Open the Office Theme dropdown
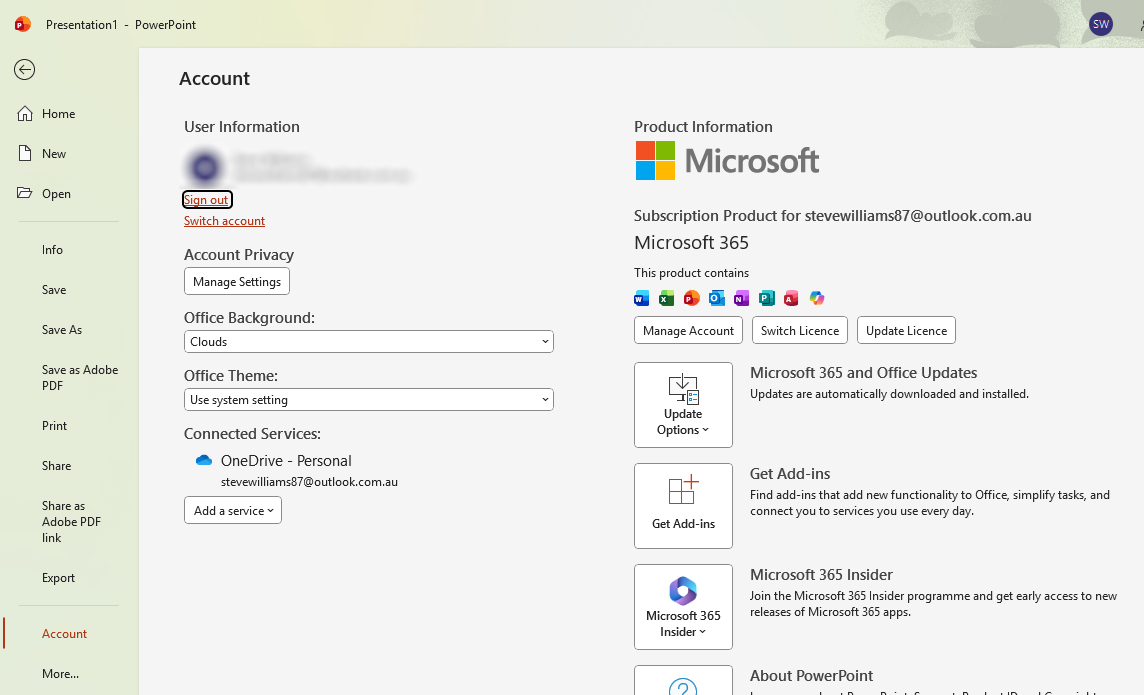1144x695 pixels. coord(368,399)
